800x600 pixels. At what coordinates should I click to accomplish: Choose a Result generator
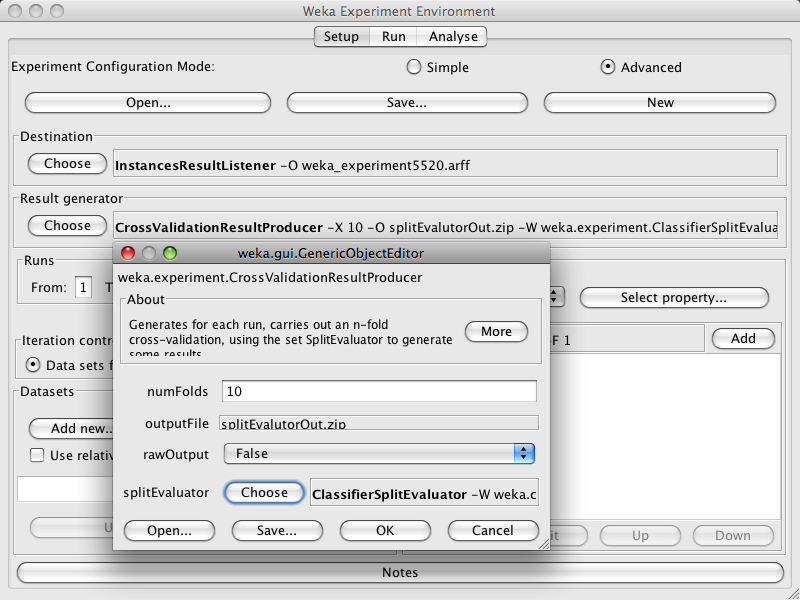tap(67, 226)
